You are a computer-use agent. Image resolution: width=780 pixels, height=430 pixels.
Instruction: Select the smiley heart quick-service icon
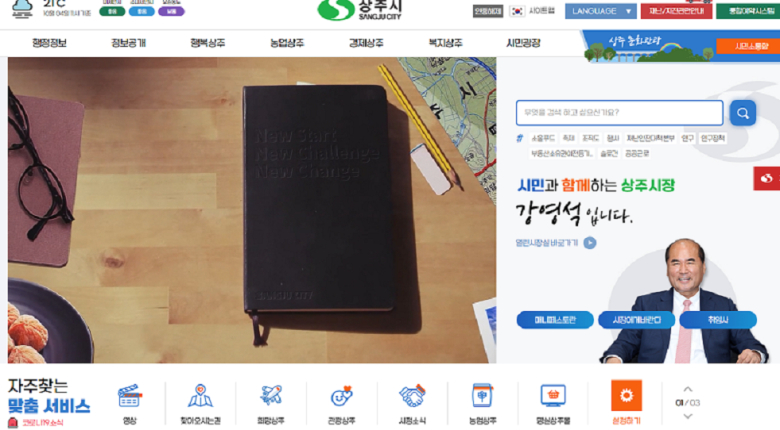coord(341,396)
